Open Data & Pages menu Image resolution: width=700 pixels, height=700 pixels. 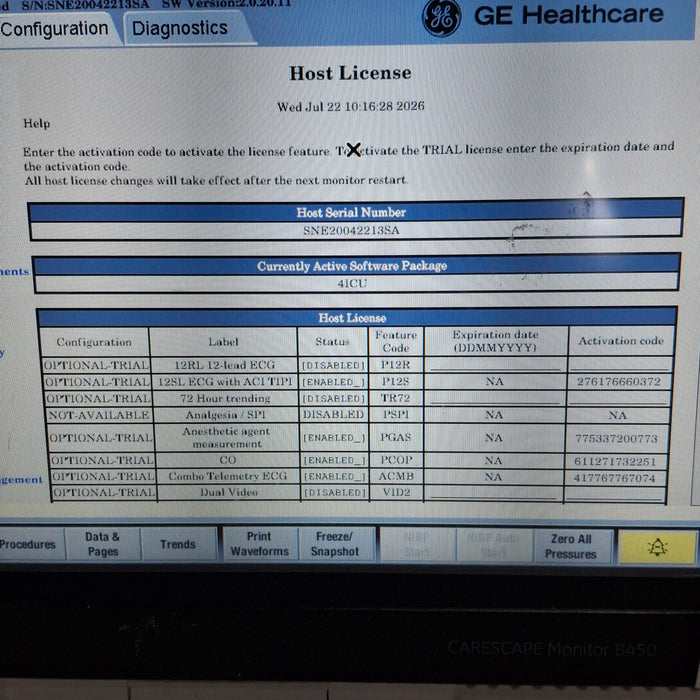(x=103, y=544)
